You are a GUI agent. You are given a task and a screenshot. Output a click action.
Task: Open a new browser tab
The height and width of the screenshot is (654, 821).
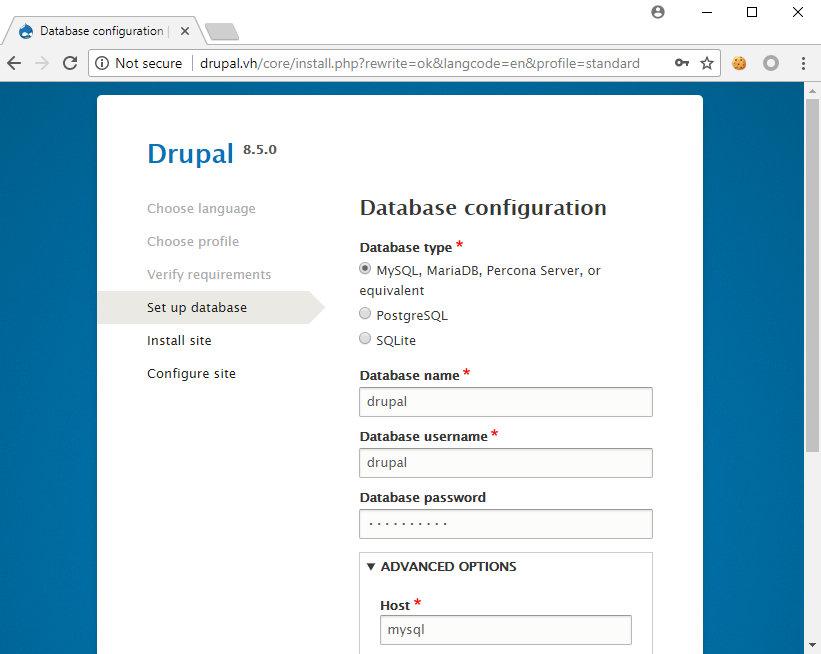click(x=221, y=32)
